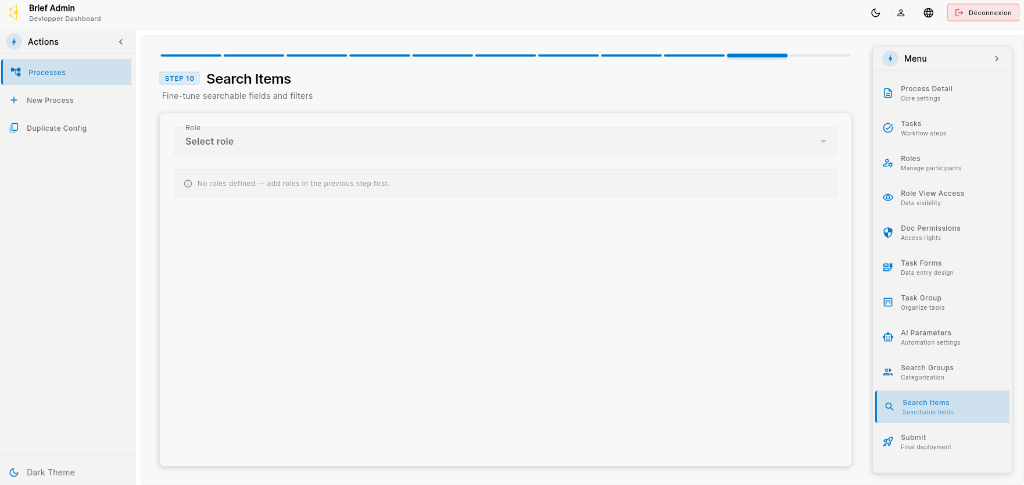Image resolution: width=1024 pixels, height=485 pixels.
Task: Click the Actions lightning bolt icon
Action: tap(14, 42)
